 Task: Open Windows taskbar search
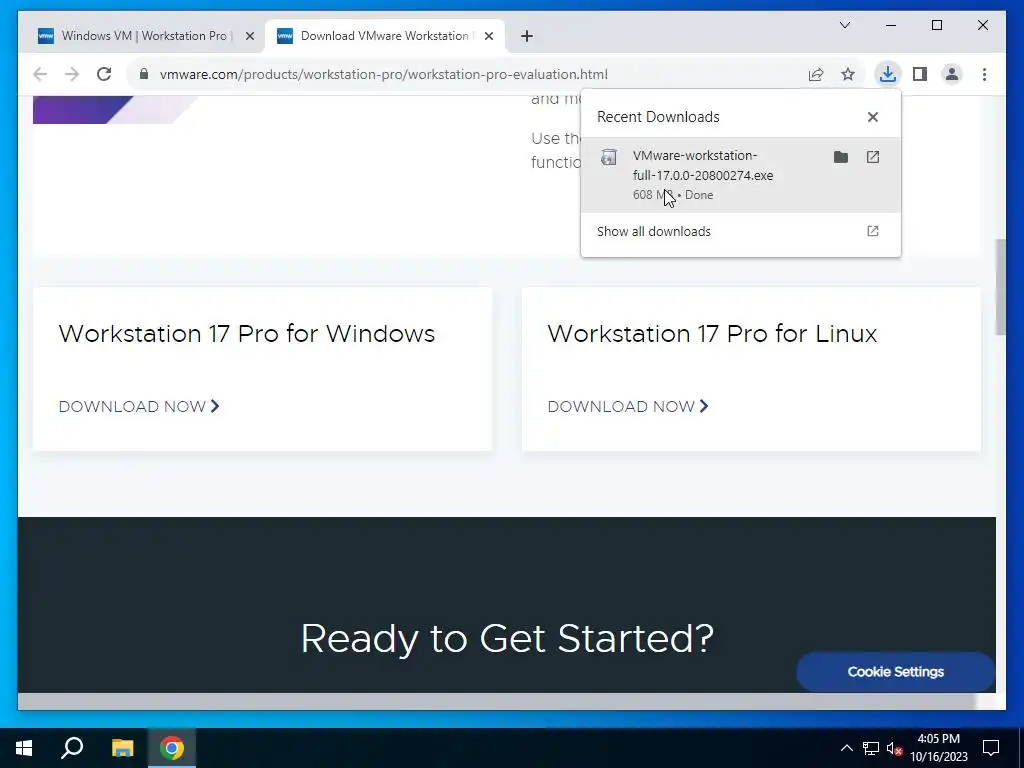(72, 748)
